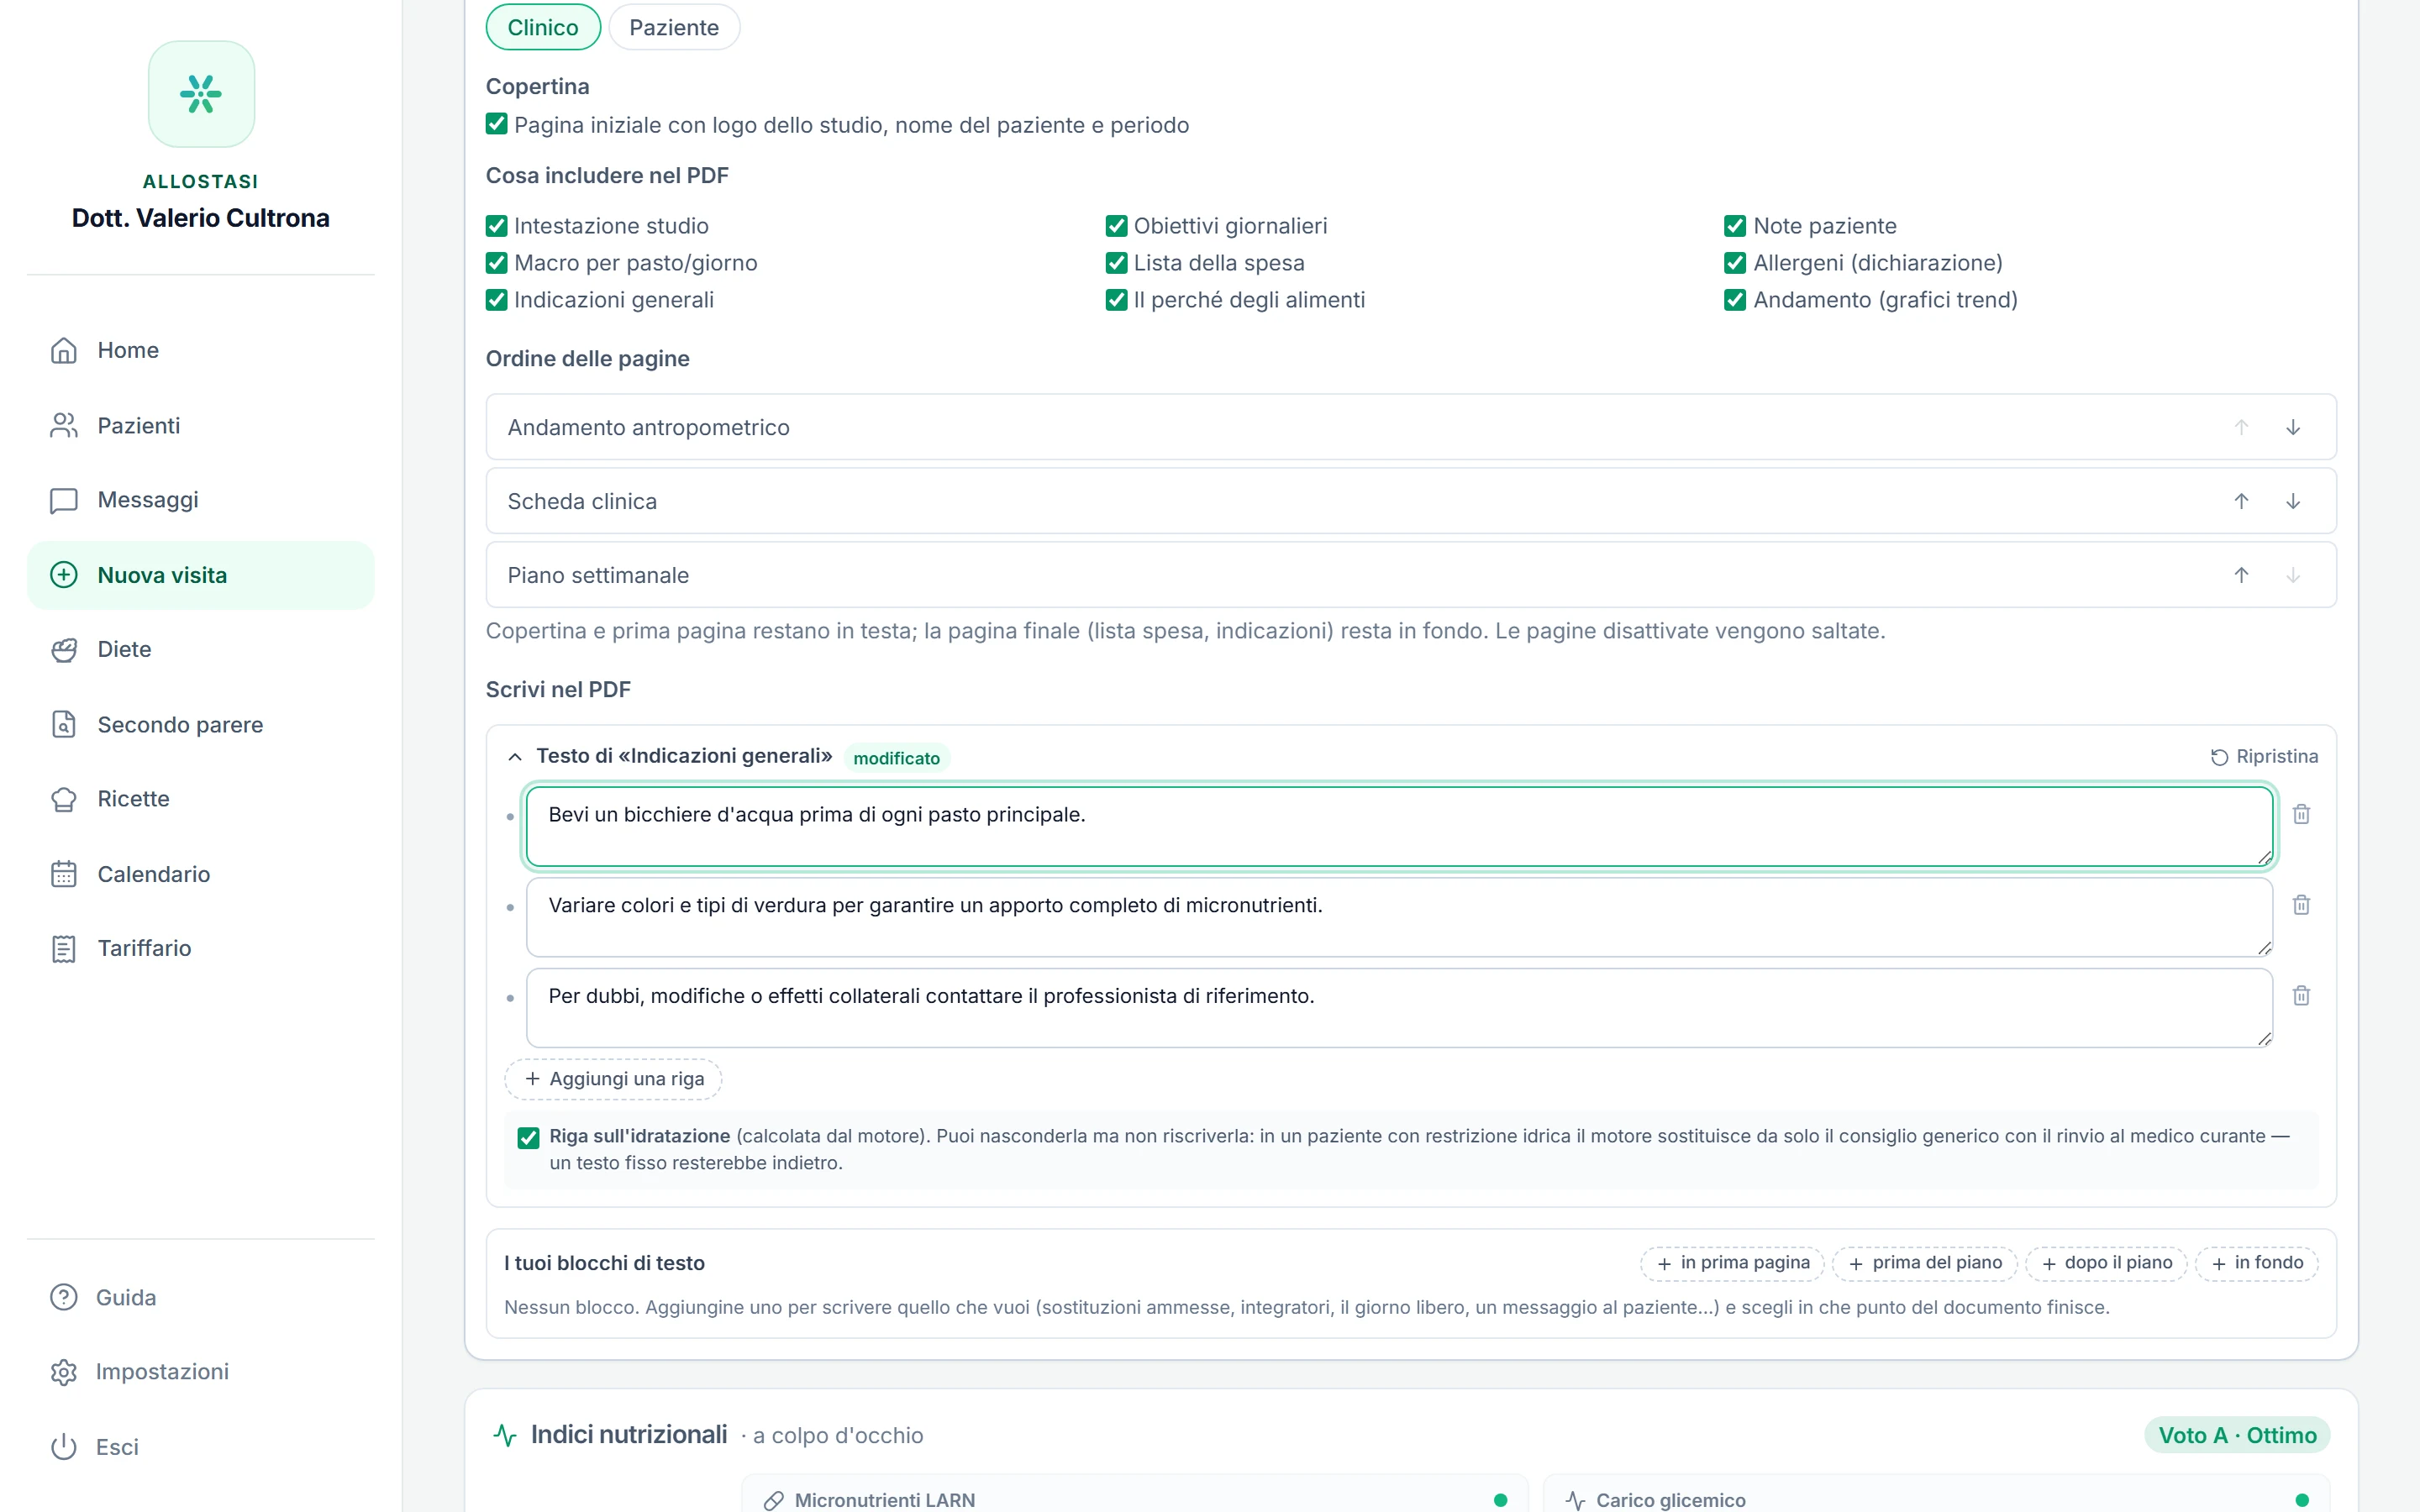Viewport: 2420px width, 1512px height.
Task: Move Scheda clinica page down
Action: (x=2293, y=501)
